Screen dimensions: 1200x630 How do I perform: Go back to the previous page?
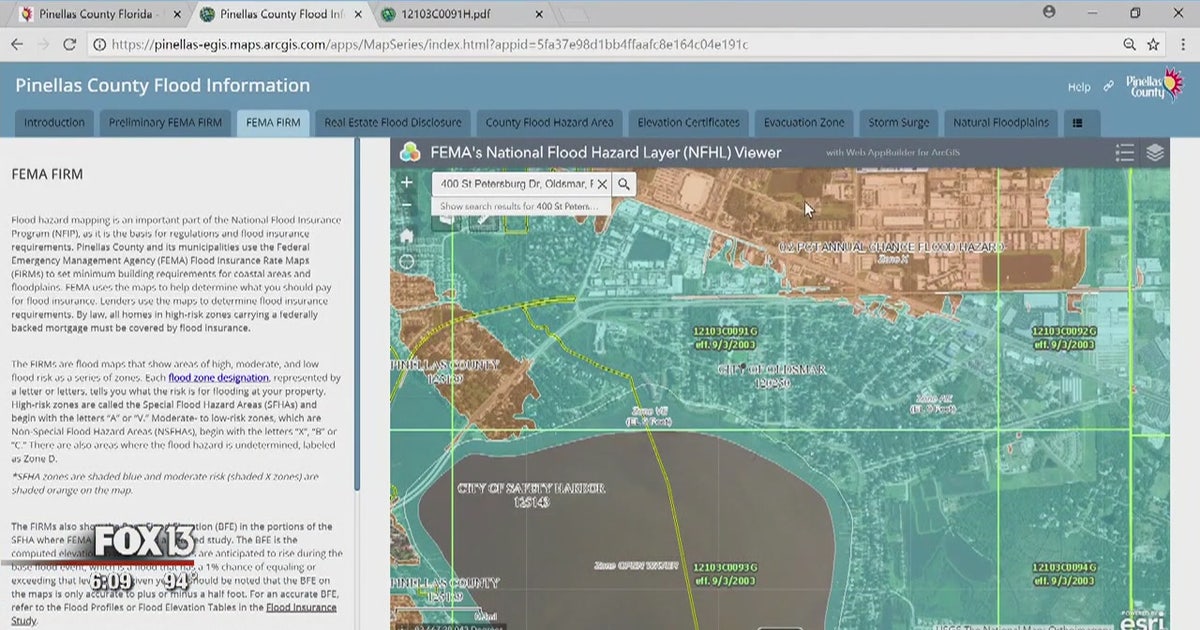17,45
